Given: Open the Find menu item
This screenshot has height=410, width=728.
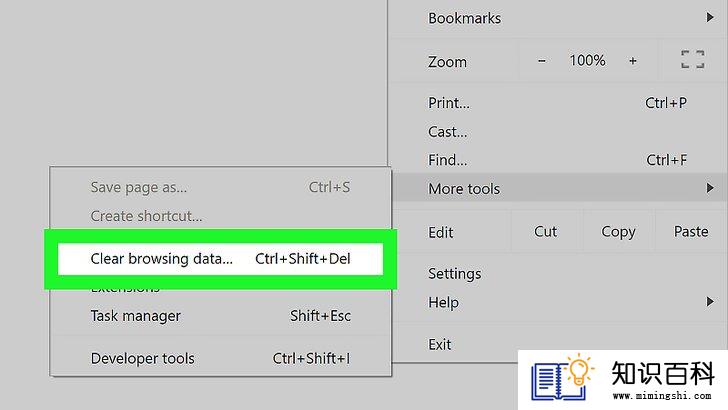Looking at the screenshot, I should tap(558, 160).
